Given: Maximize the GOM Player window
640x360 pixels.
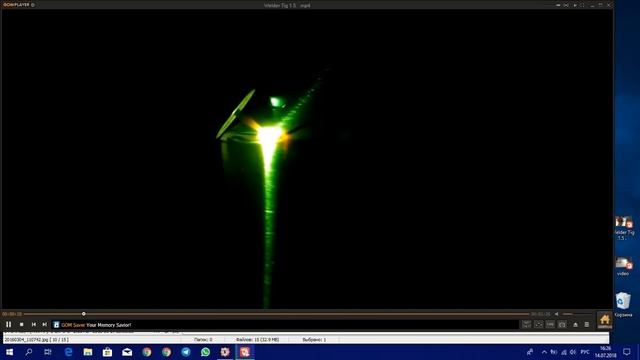Looking at the screenshot, I should tap(600, 5).
